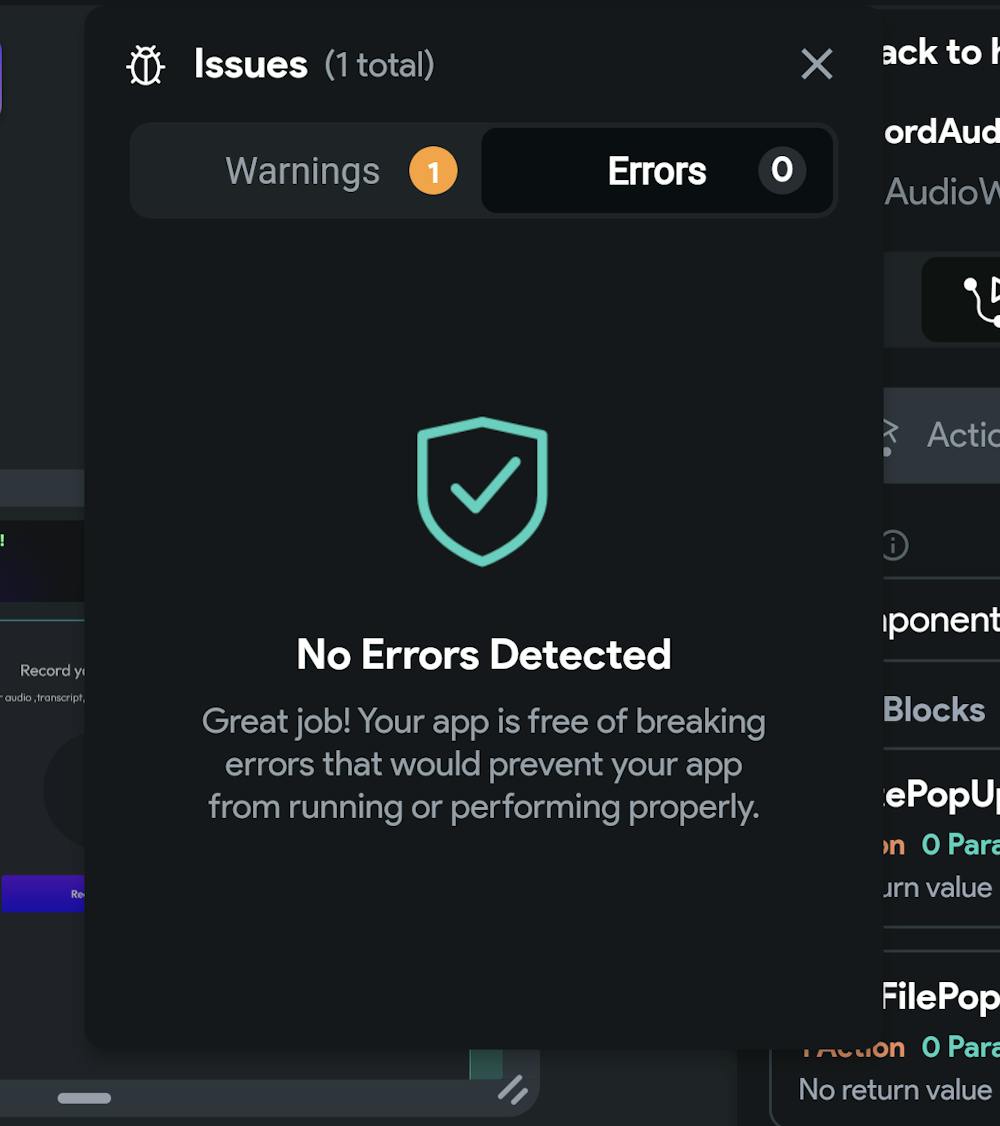Click the errors count badge showing 0
The width and height of the screenshot is (1000, 1126).
click(781, 170)
